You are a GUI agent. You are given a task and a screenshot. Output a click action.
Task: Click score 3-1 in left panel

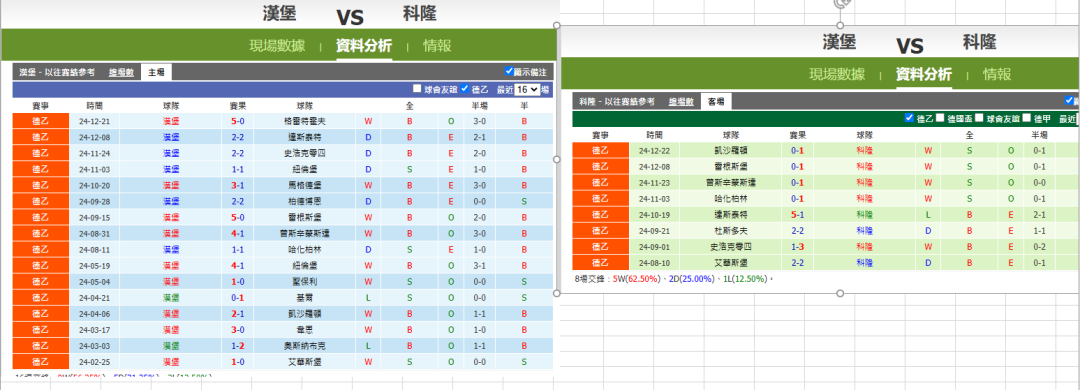tap(238, 185)
